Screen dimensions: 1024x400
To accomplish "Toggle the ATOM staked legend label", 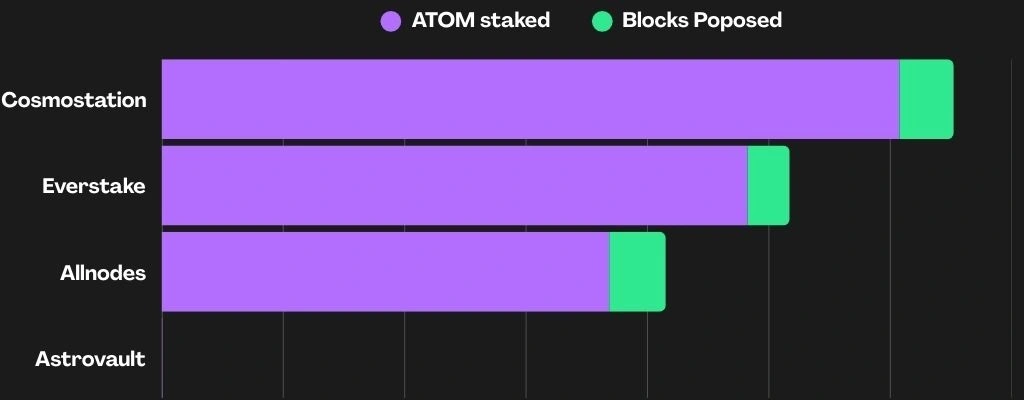I will (x=480, y=21).
